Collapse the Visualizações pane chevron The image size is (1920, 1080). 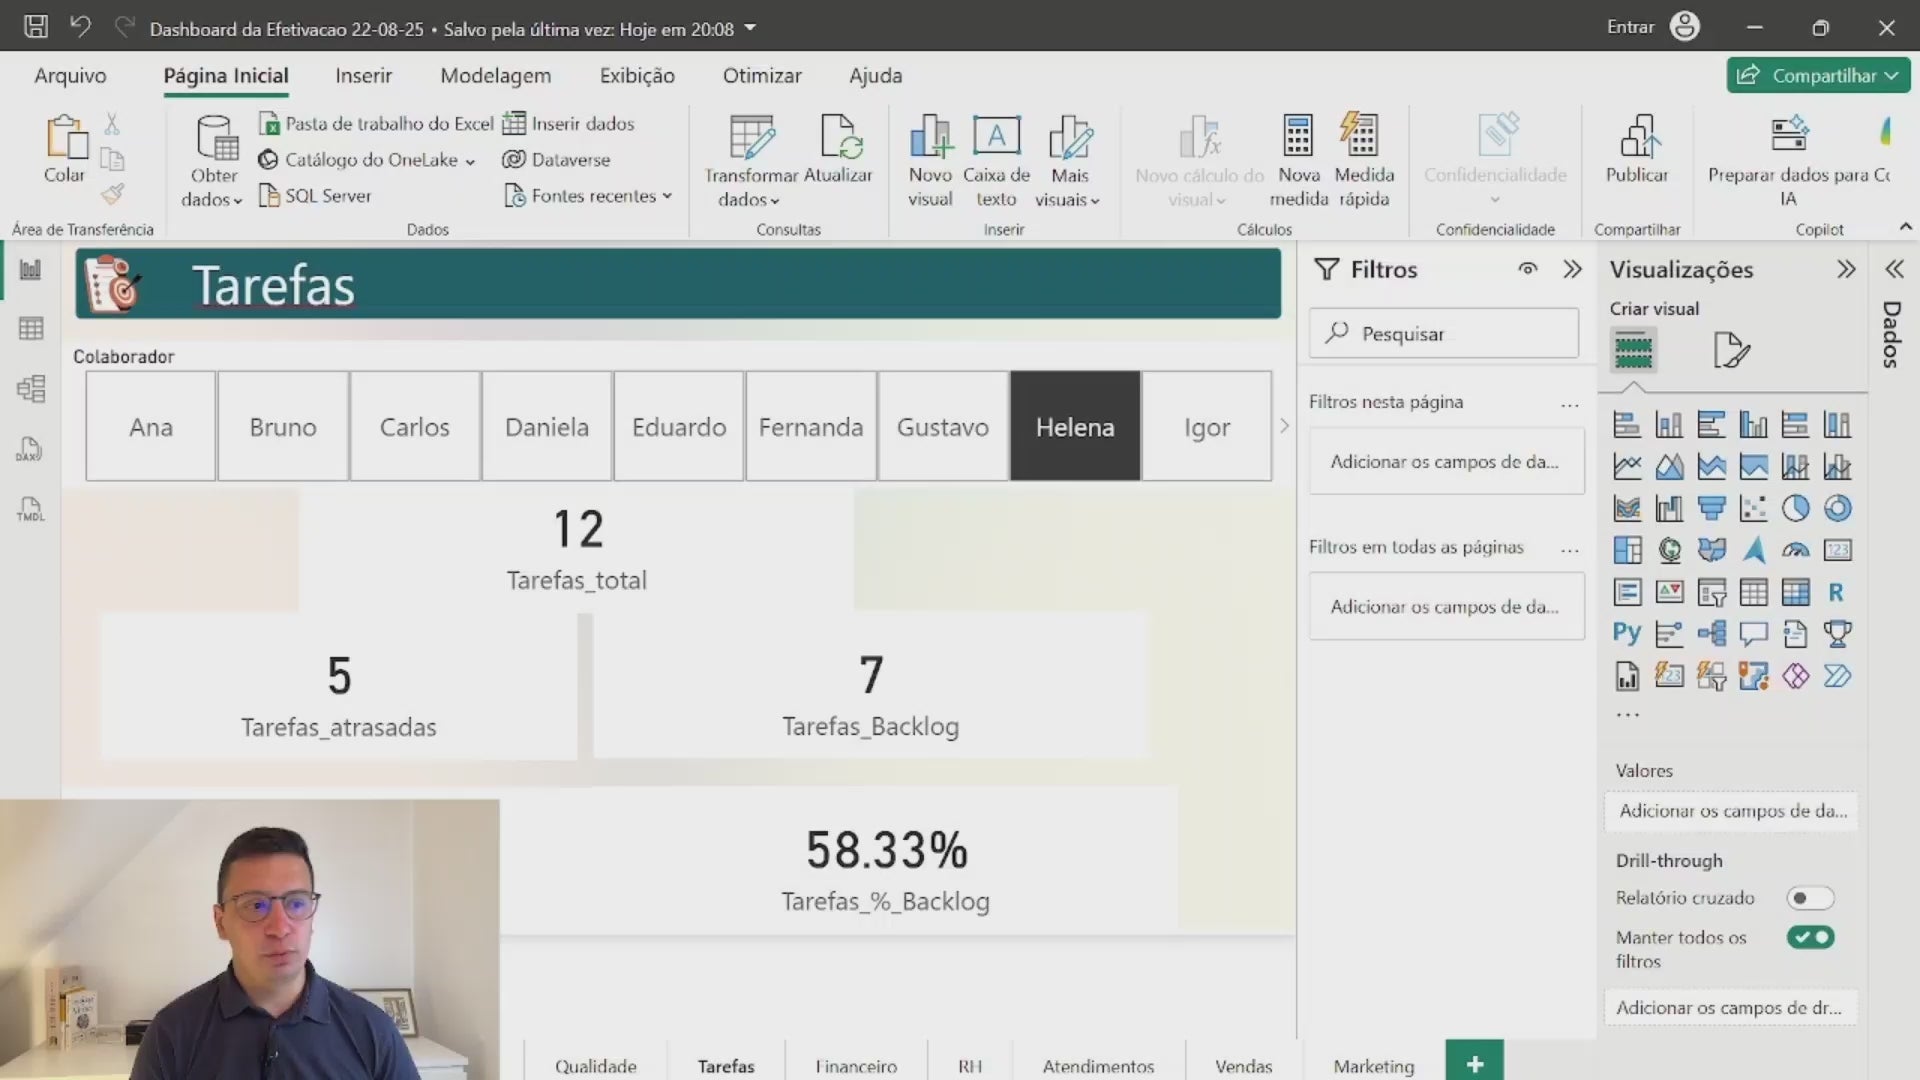click(x=1846, y=269)
